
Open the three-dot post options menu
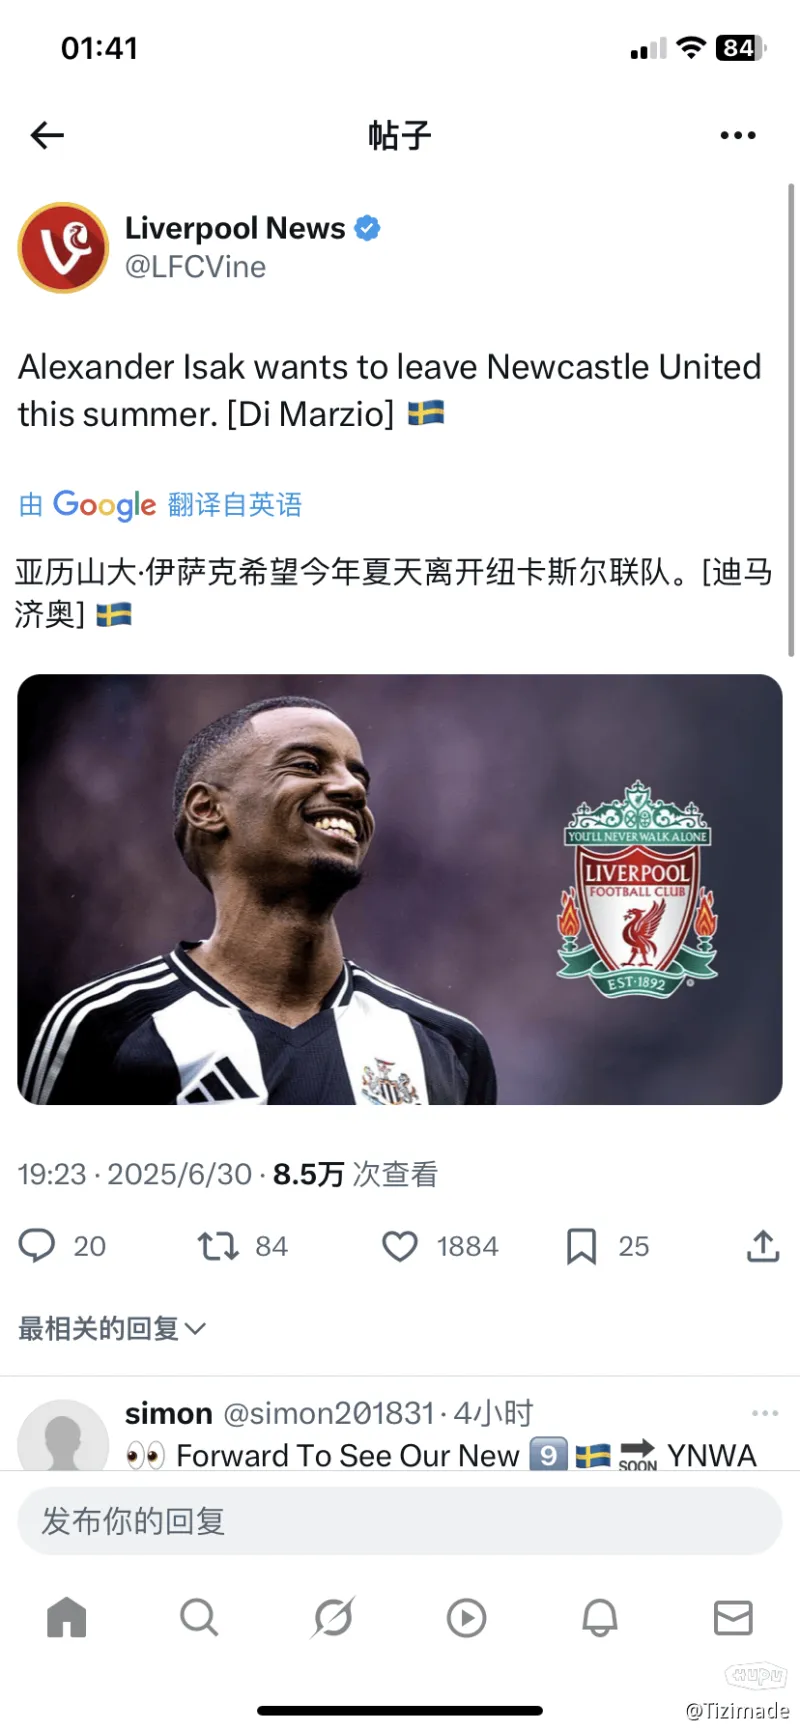point(738,135)
